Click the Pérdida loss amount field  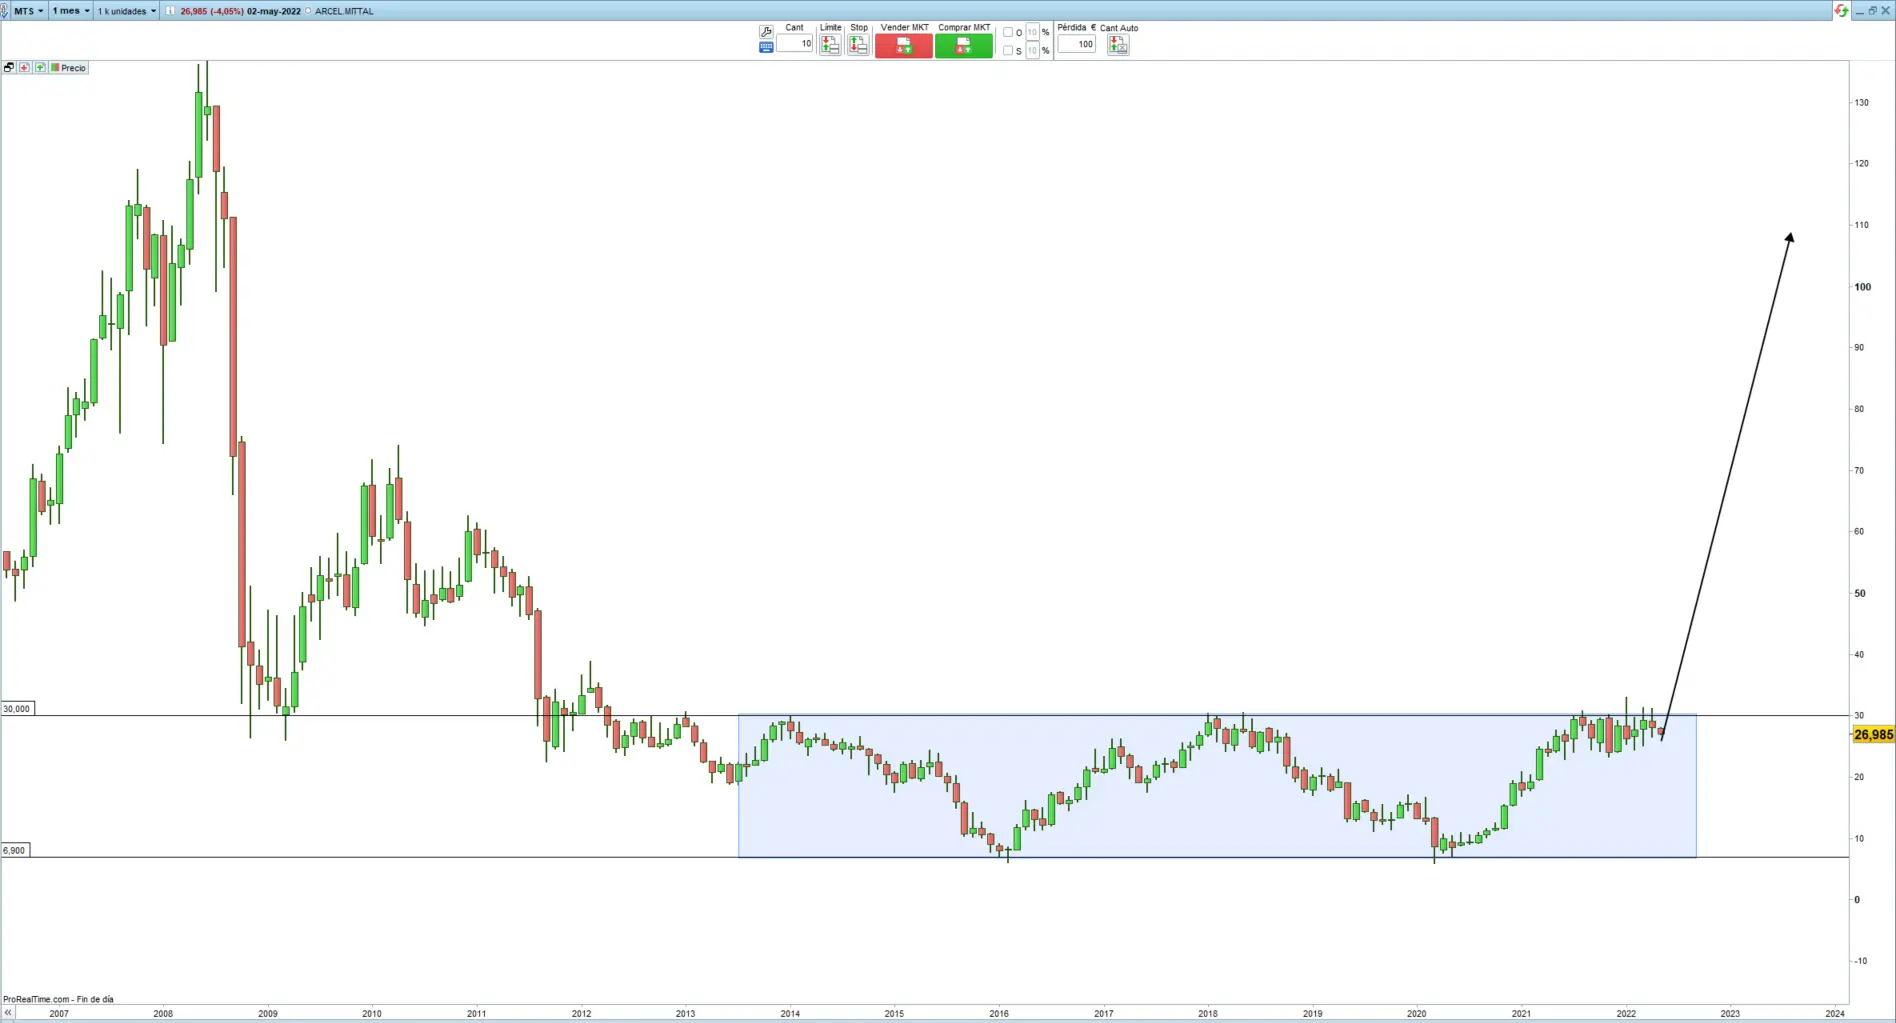click(x=1077, y=44)
